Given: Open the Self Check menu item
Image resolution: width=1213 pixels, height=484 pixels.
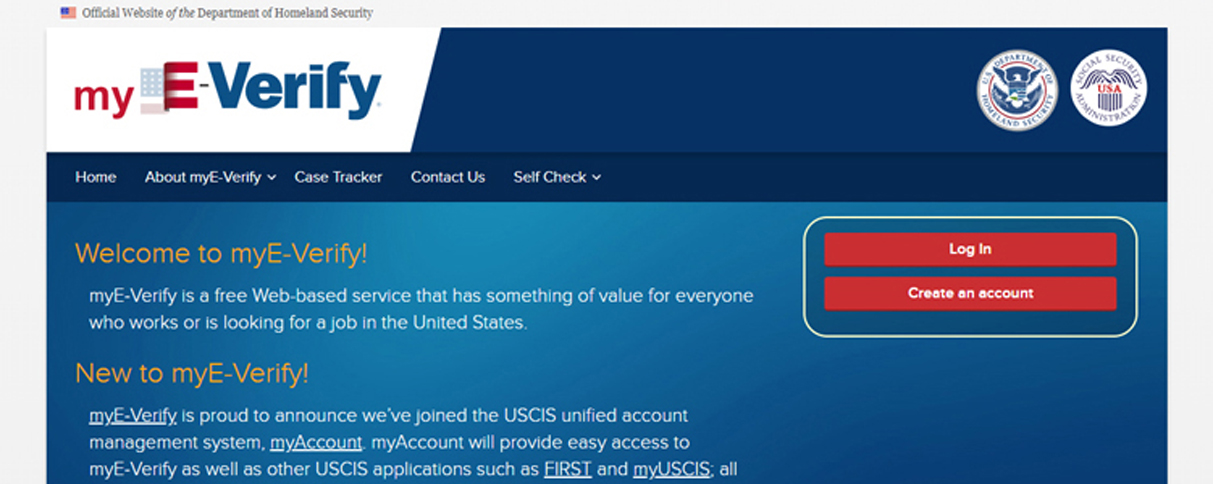Looking at the screenshot, I should [x=550, y=177].
